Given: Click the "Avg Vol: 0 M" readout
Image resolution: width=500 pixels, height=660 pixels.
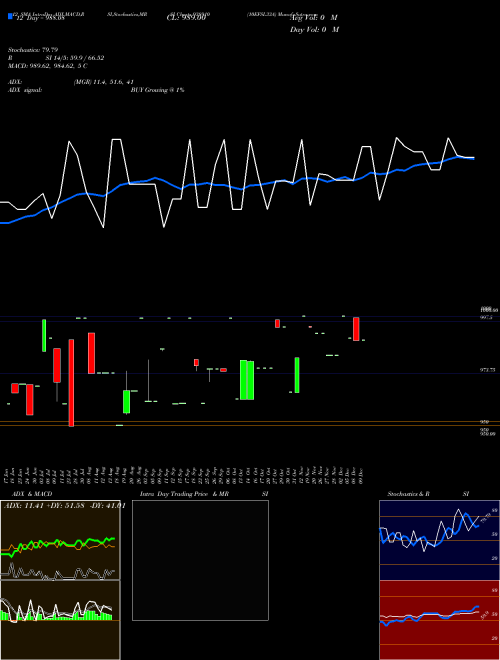Looking at the screenshot, I should point(313,18).
